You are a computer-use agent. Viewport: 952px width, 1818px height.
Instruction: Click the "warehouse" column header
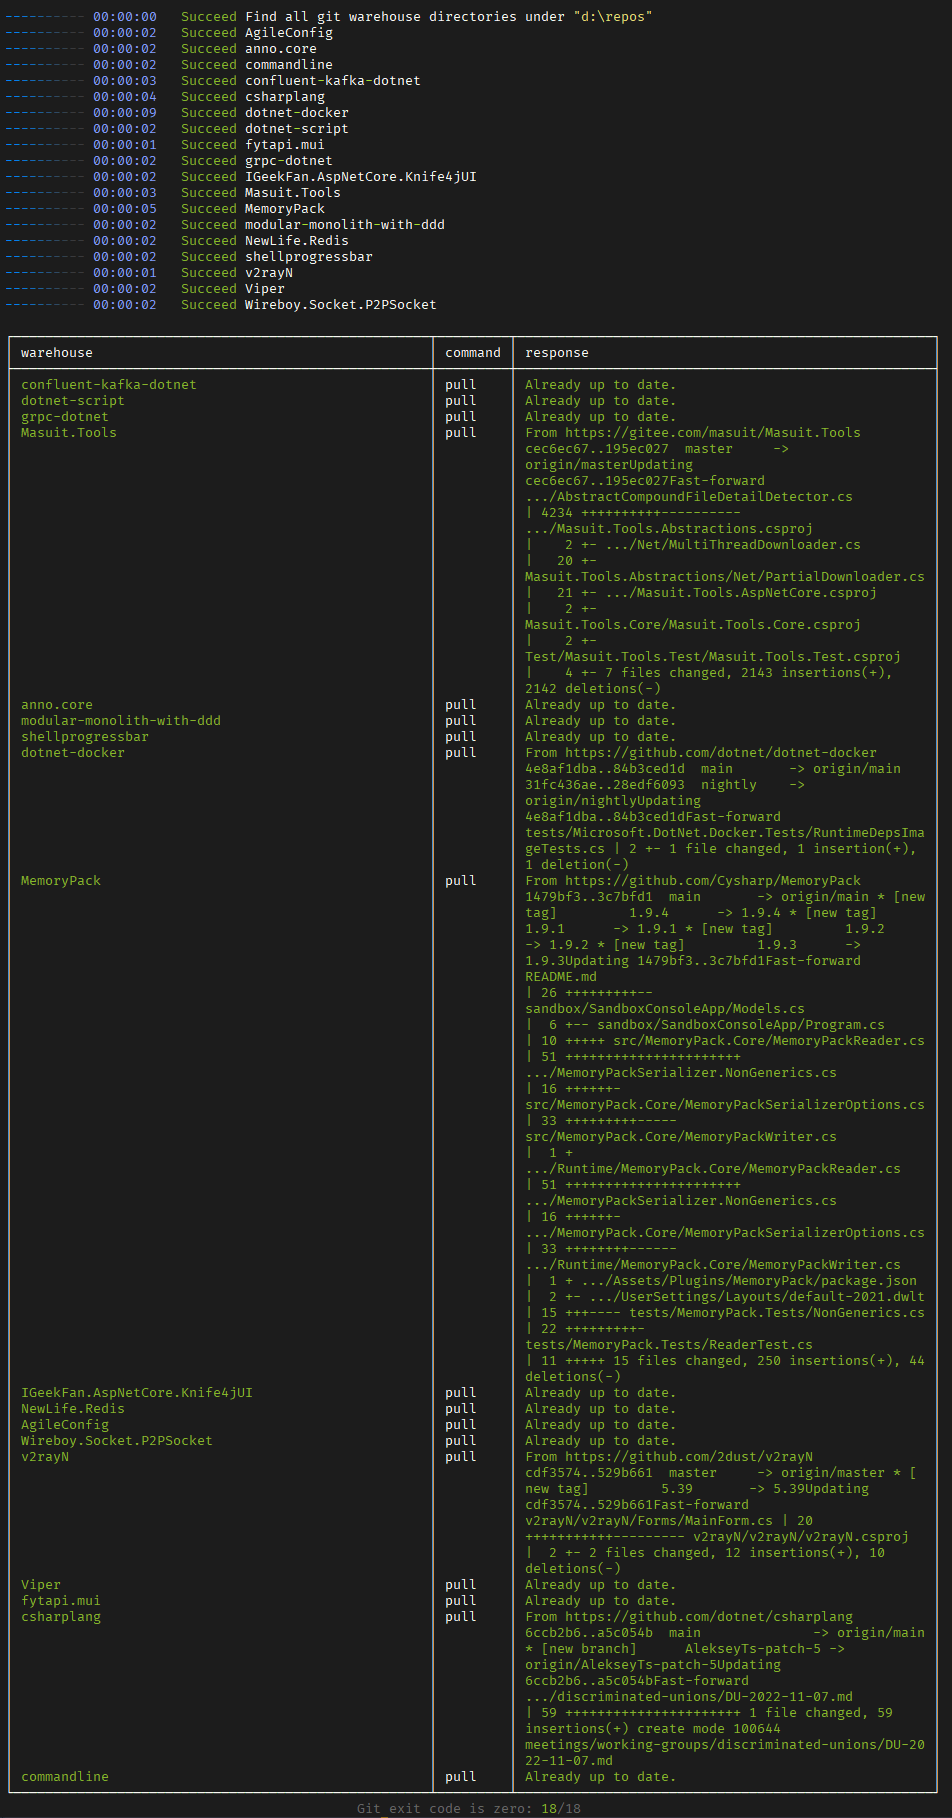click(x=57, y=353)
